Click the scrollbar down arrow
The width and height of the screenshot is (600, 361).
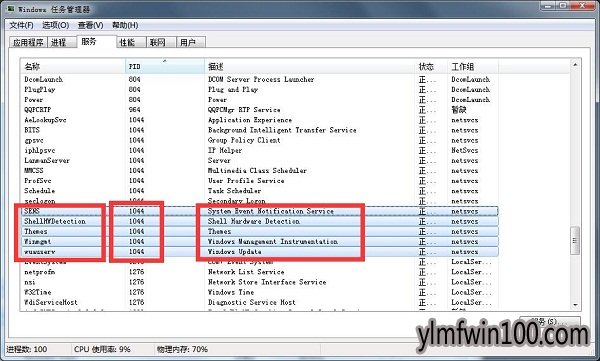tap(575, 305)
